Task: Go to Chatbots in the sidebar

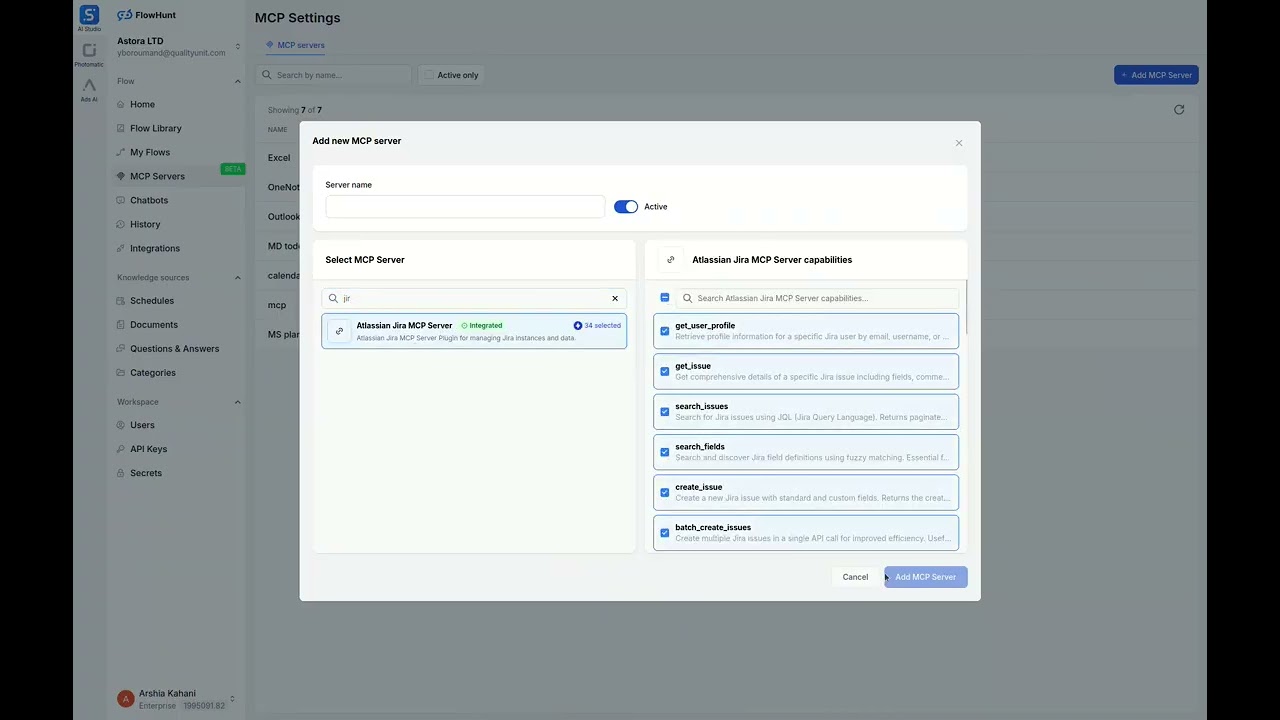Action: 149,200
